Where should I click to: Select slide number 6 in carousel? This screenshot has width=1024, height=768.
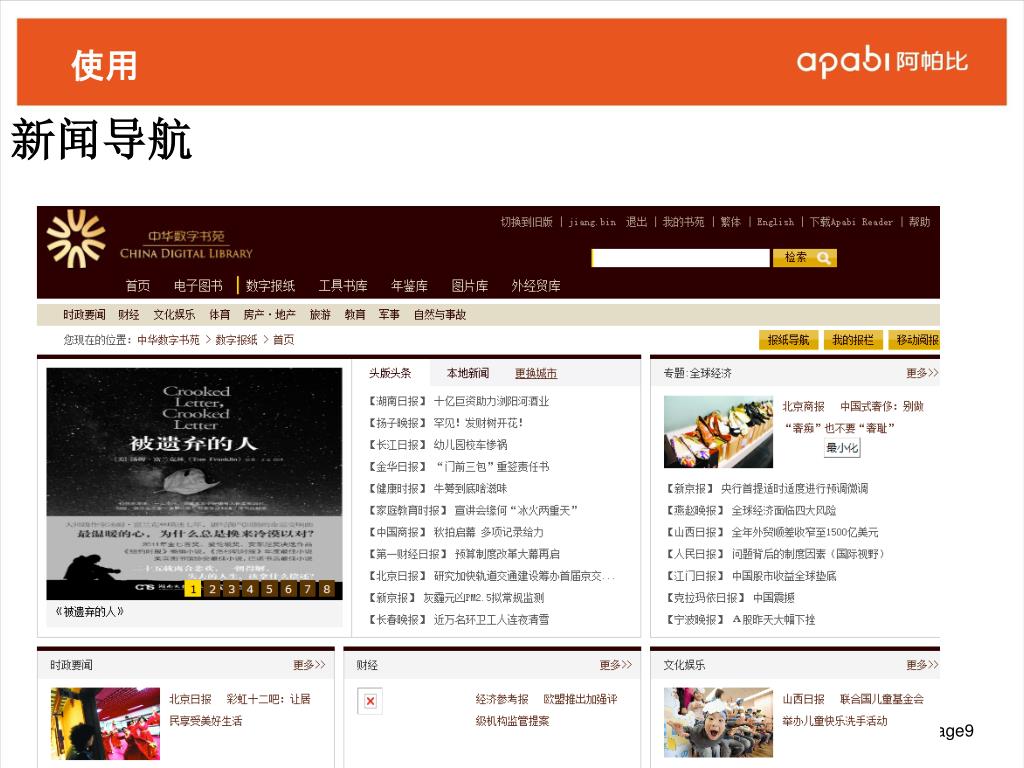coord(288,589)
